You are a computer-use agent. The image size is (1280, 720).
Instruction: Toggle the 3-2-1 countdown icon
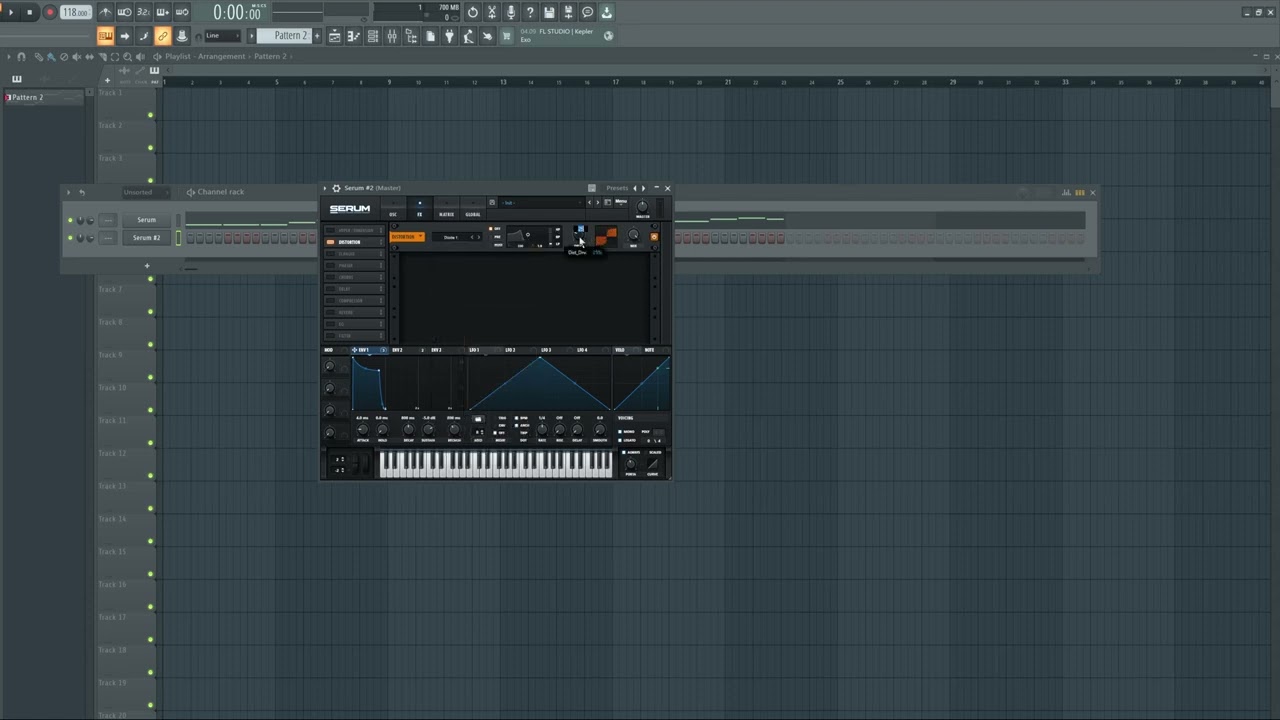tap(143, 12)
